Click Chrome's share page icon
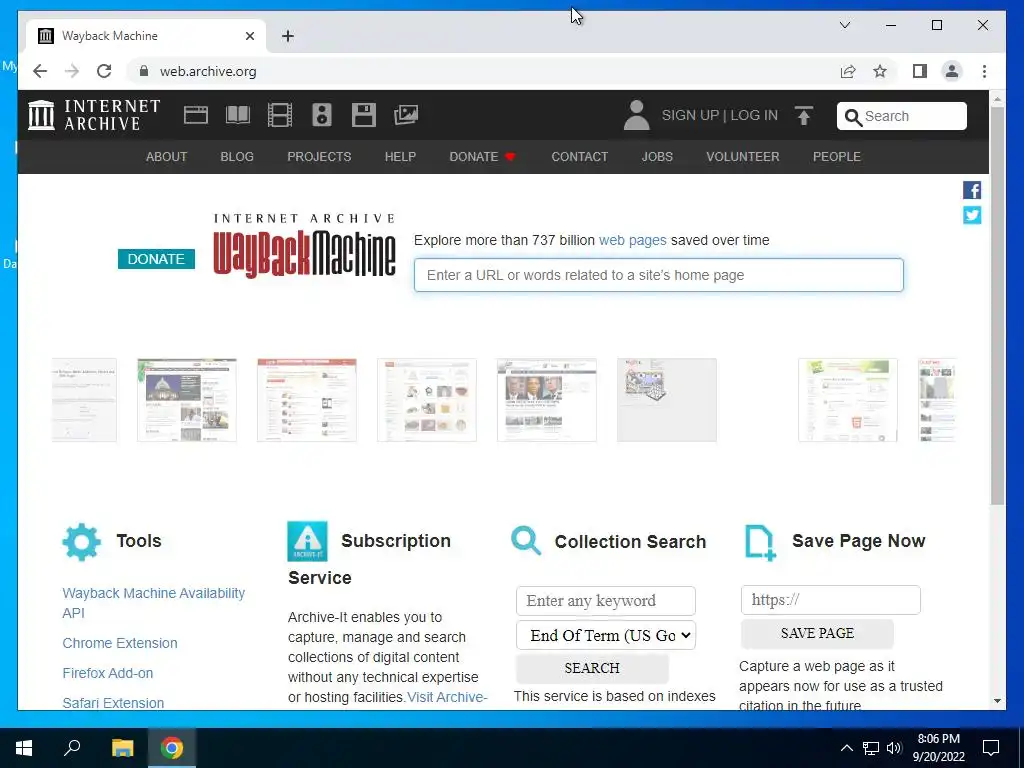Viewport: 1024px width, 768px height. click(x=848, y=71)
